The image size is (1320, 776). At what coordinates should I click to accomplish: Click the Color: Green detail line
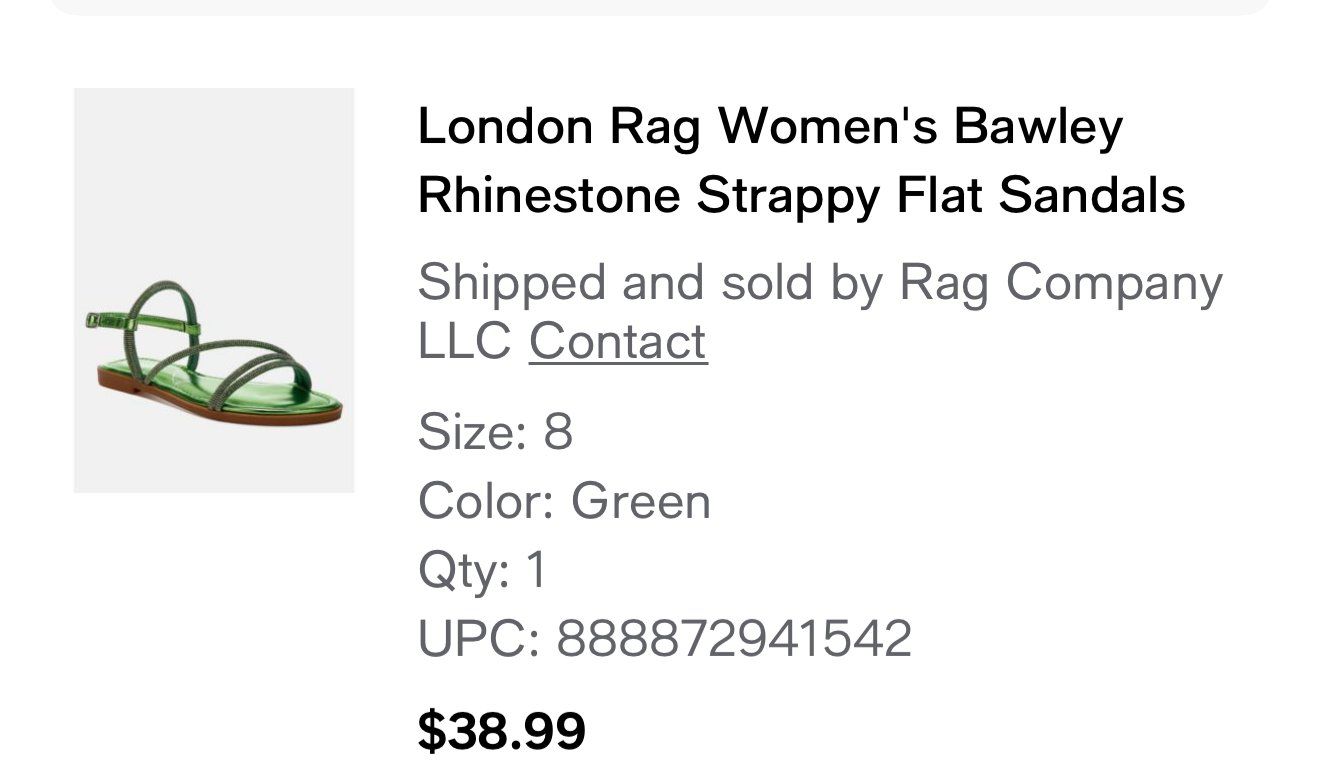point(564,501)
